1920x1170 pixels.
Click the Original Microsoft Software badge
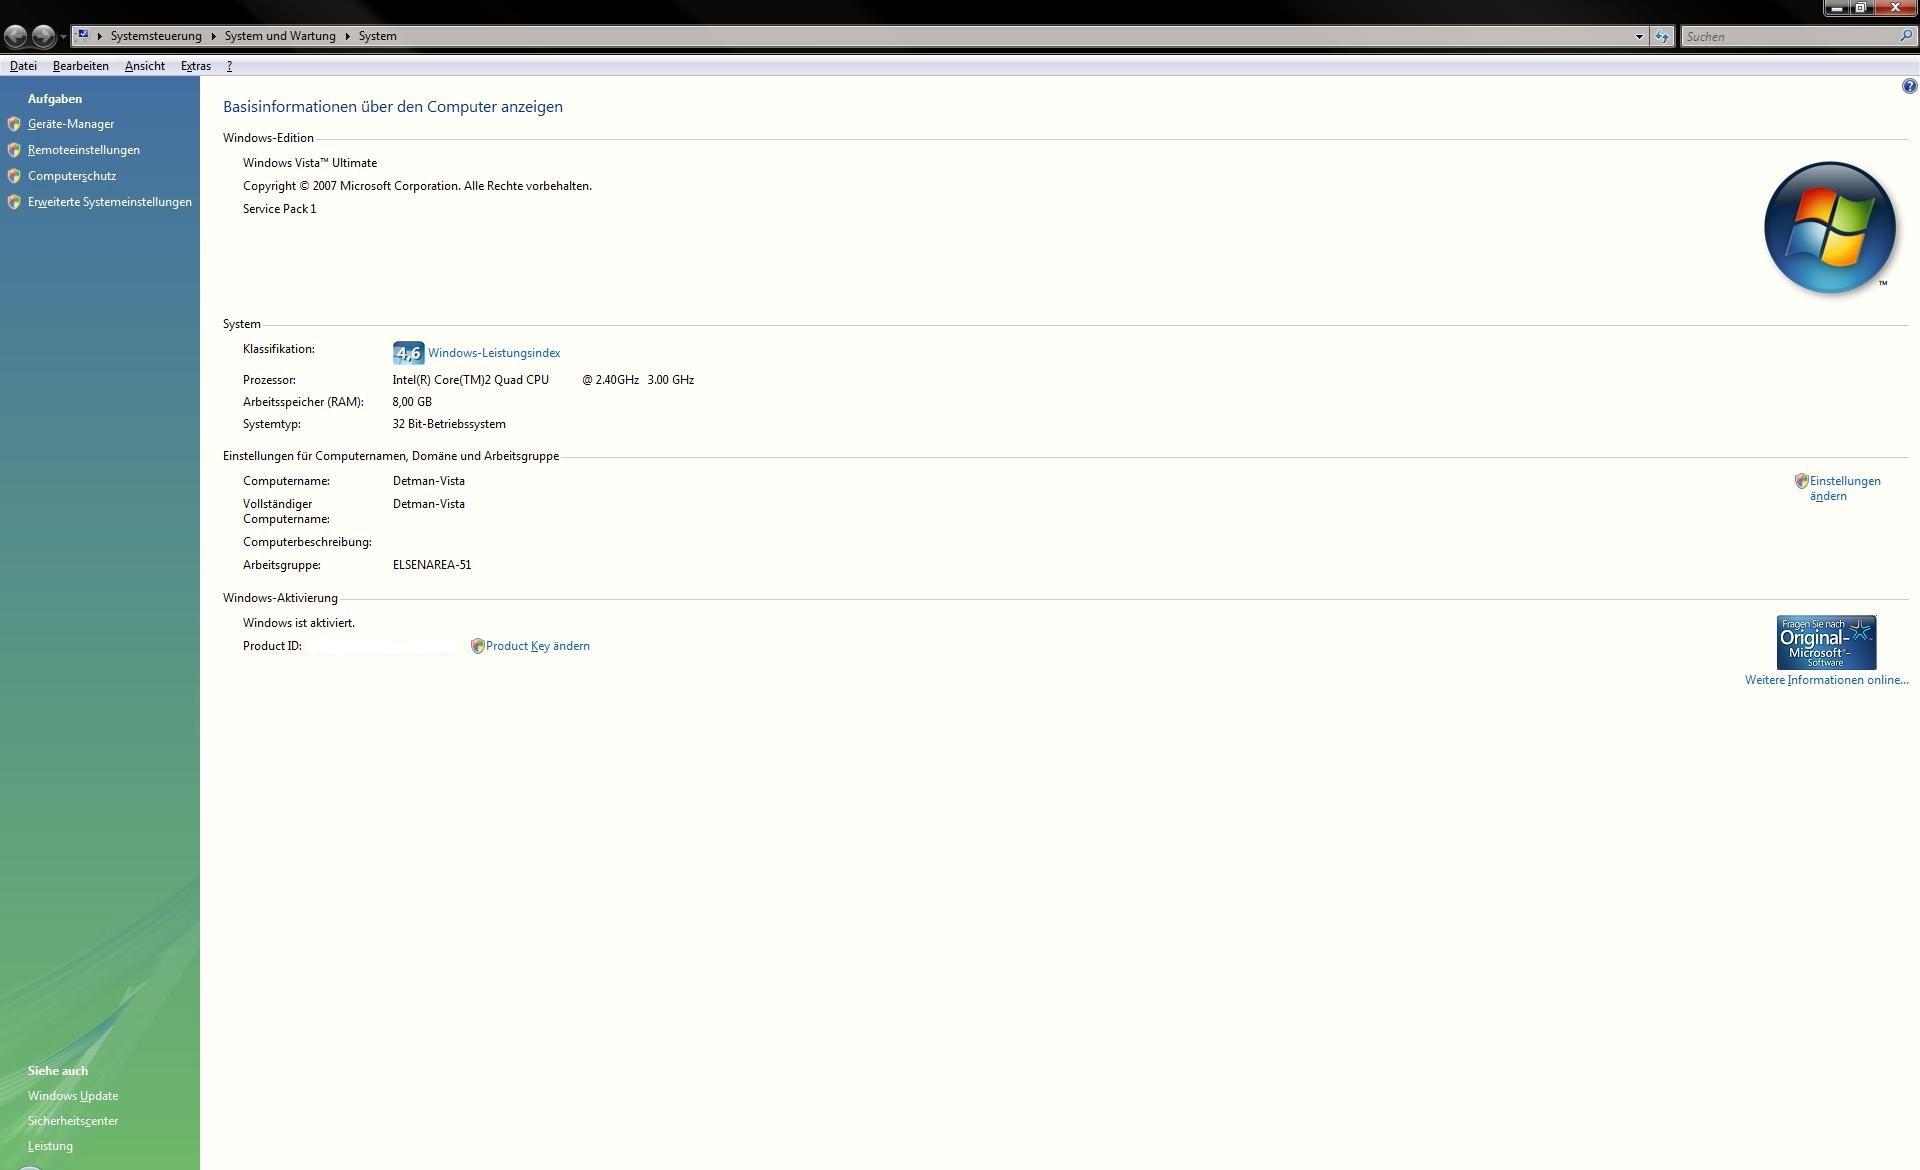[x=1826, y=642]
